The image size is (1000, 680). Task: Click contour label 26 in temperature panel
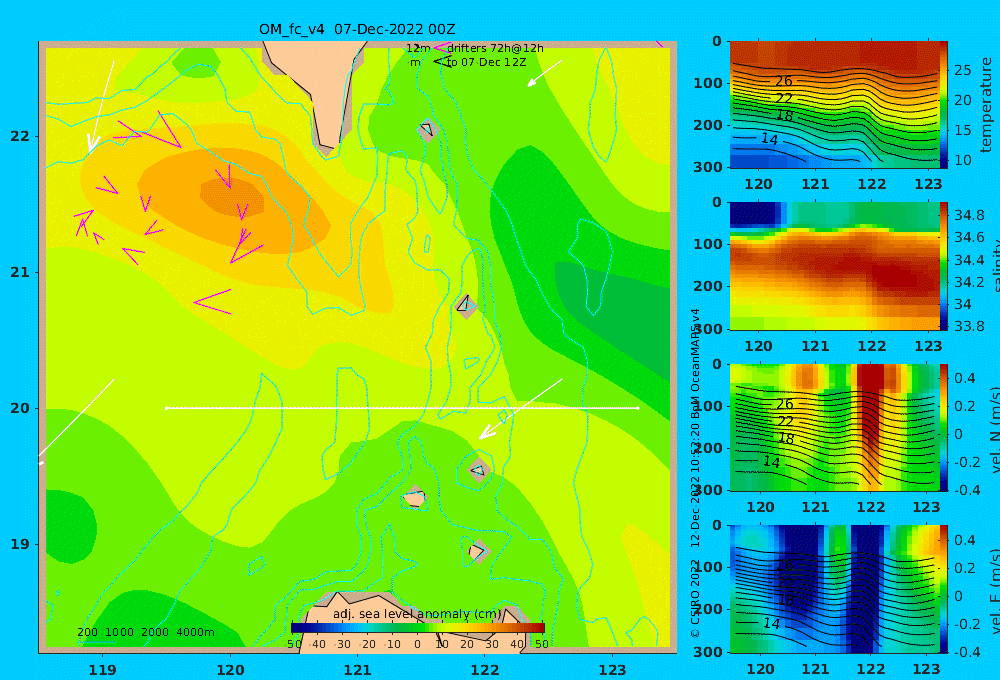pos(783,81)
